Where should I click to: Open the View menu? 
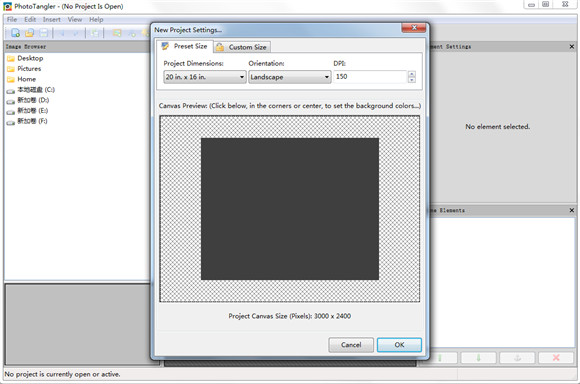pos(75,19)
